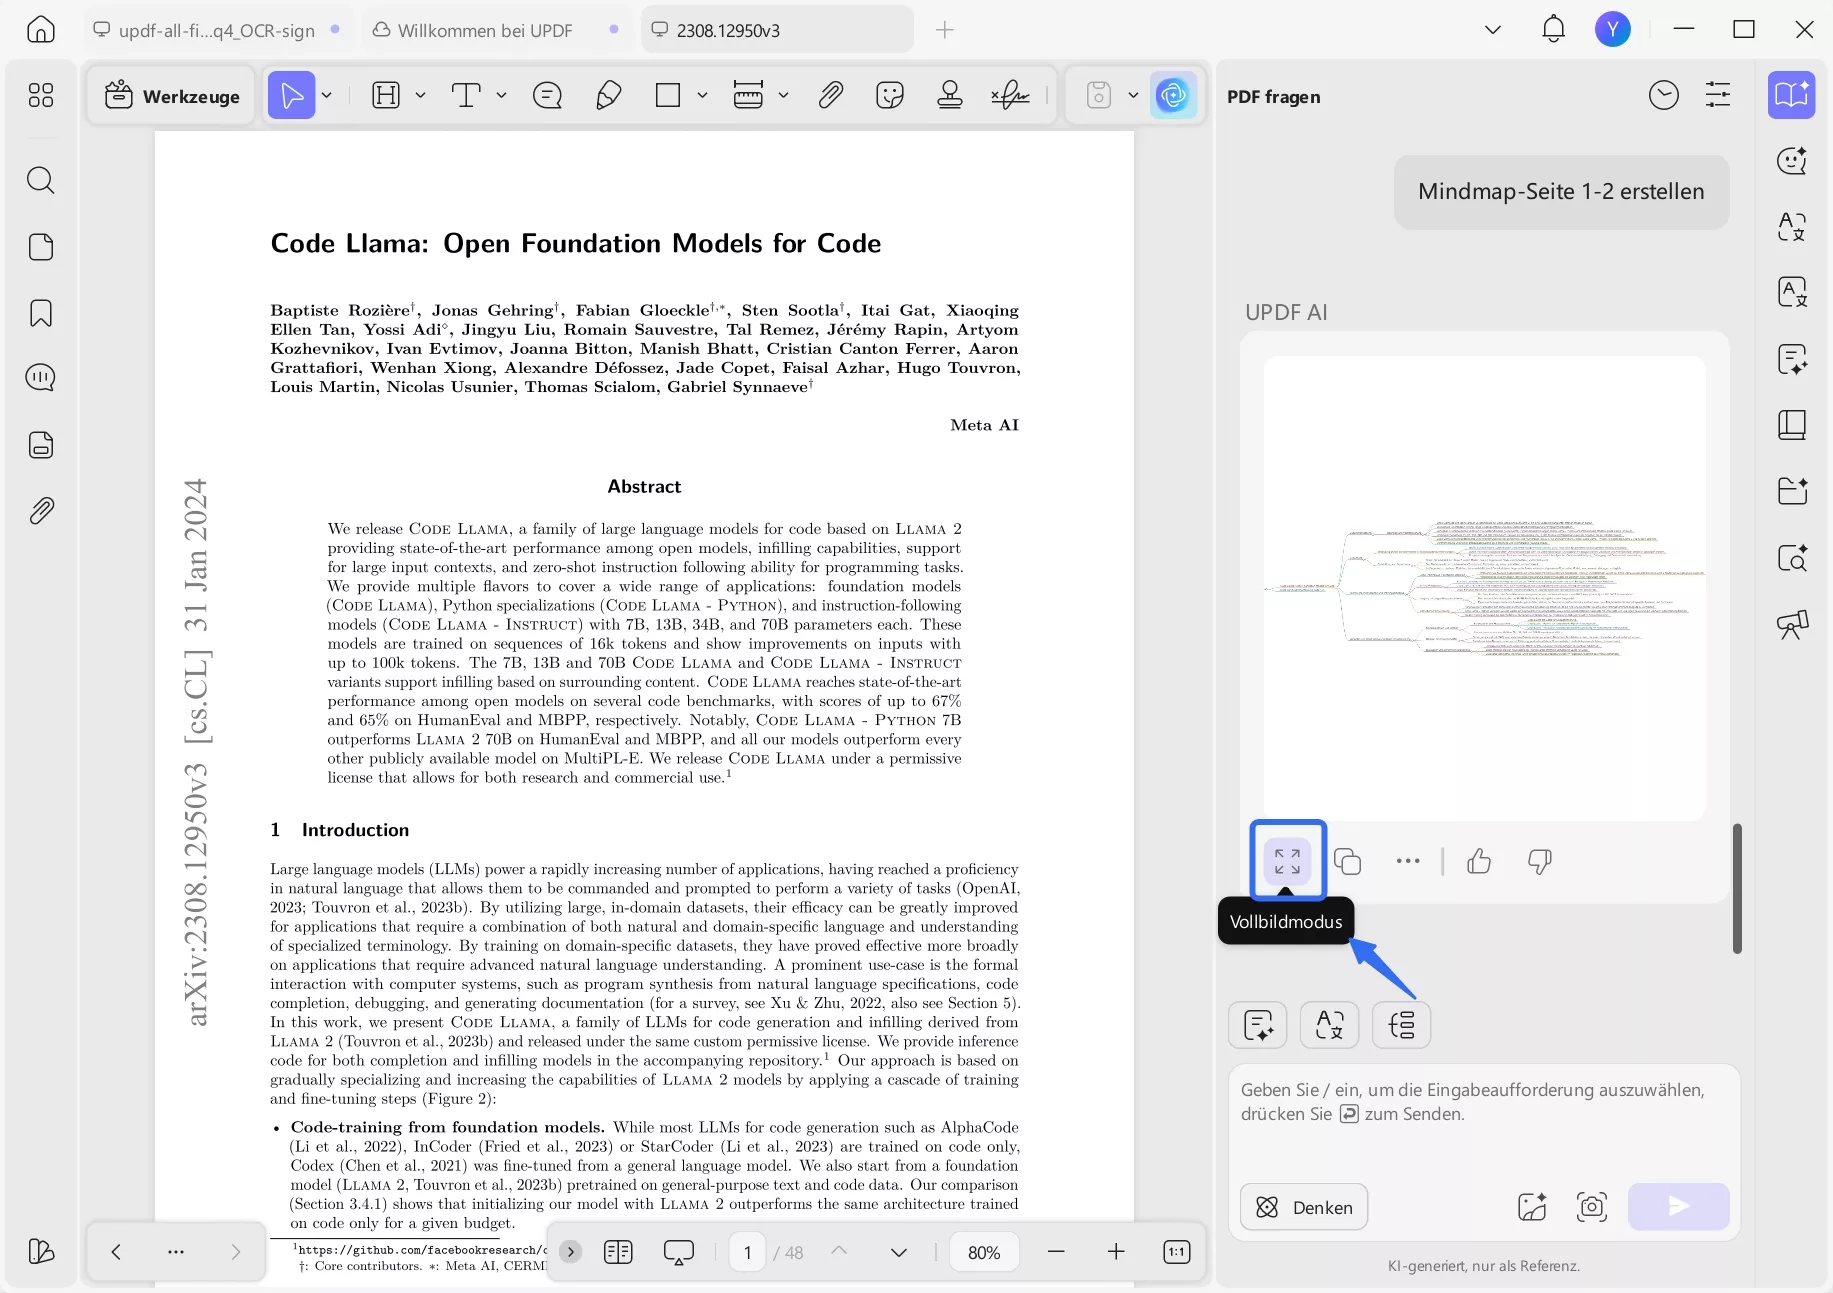Screen dimensions: 1833x1293
Task: Toggle the left panel collapse icon at bottom
Action: click(41, 1252)
